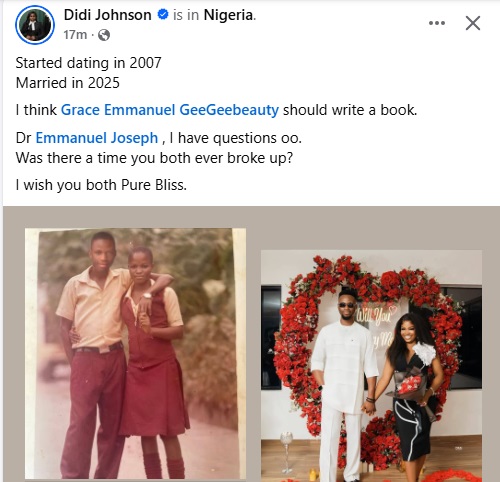500x482 pixels.
Task: Click the blue verified badge
Action: 163,15
